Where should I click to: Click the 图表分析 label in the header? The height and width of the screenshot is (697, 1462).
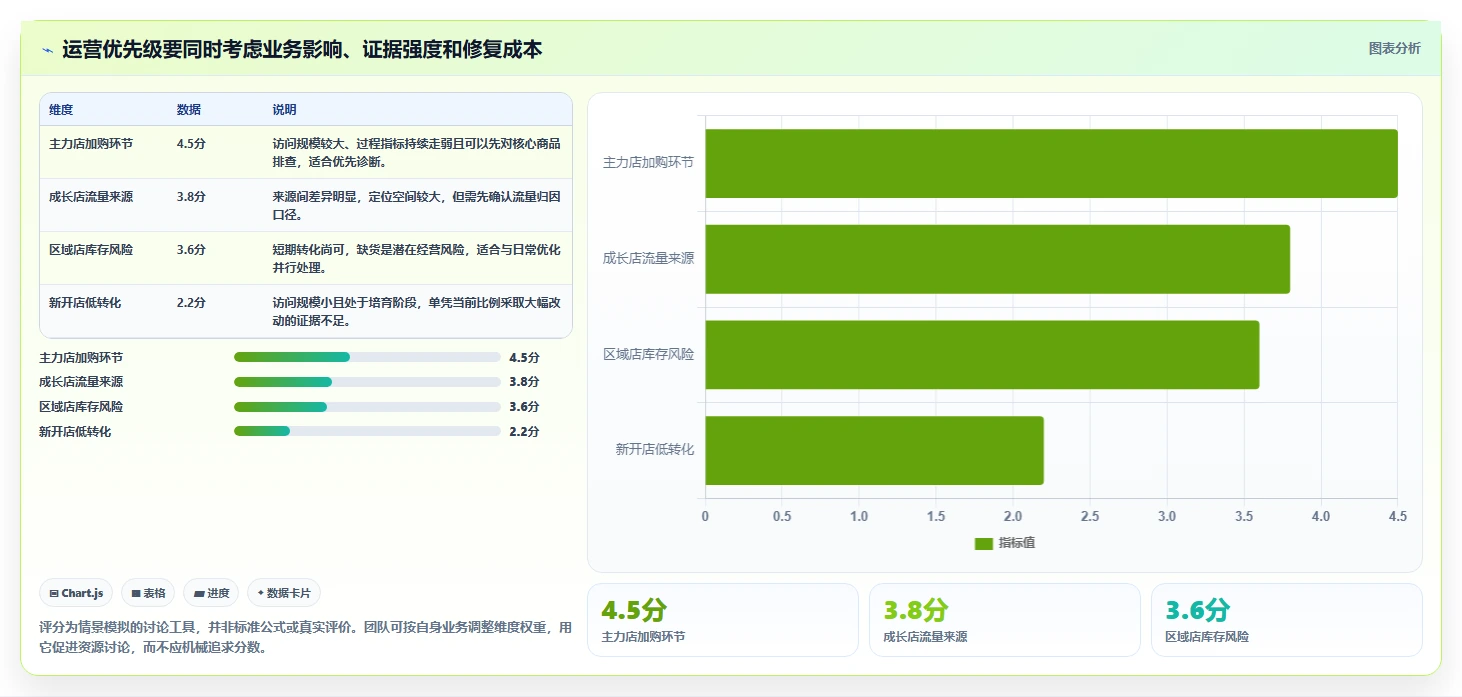[x=1394, y=48]
